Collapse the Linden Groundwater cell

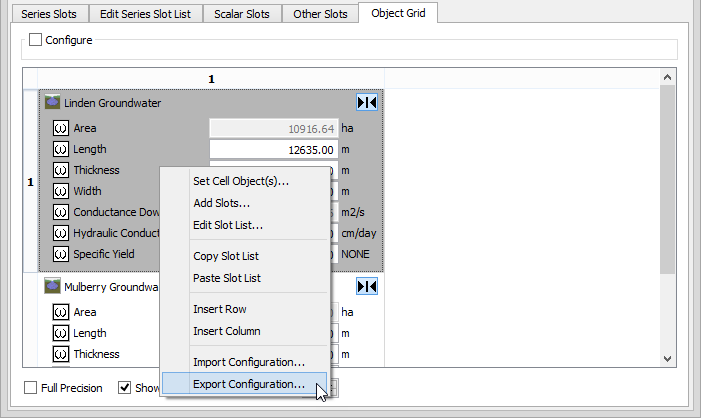pos(367,102)
